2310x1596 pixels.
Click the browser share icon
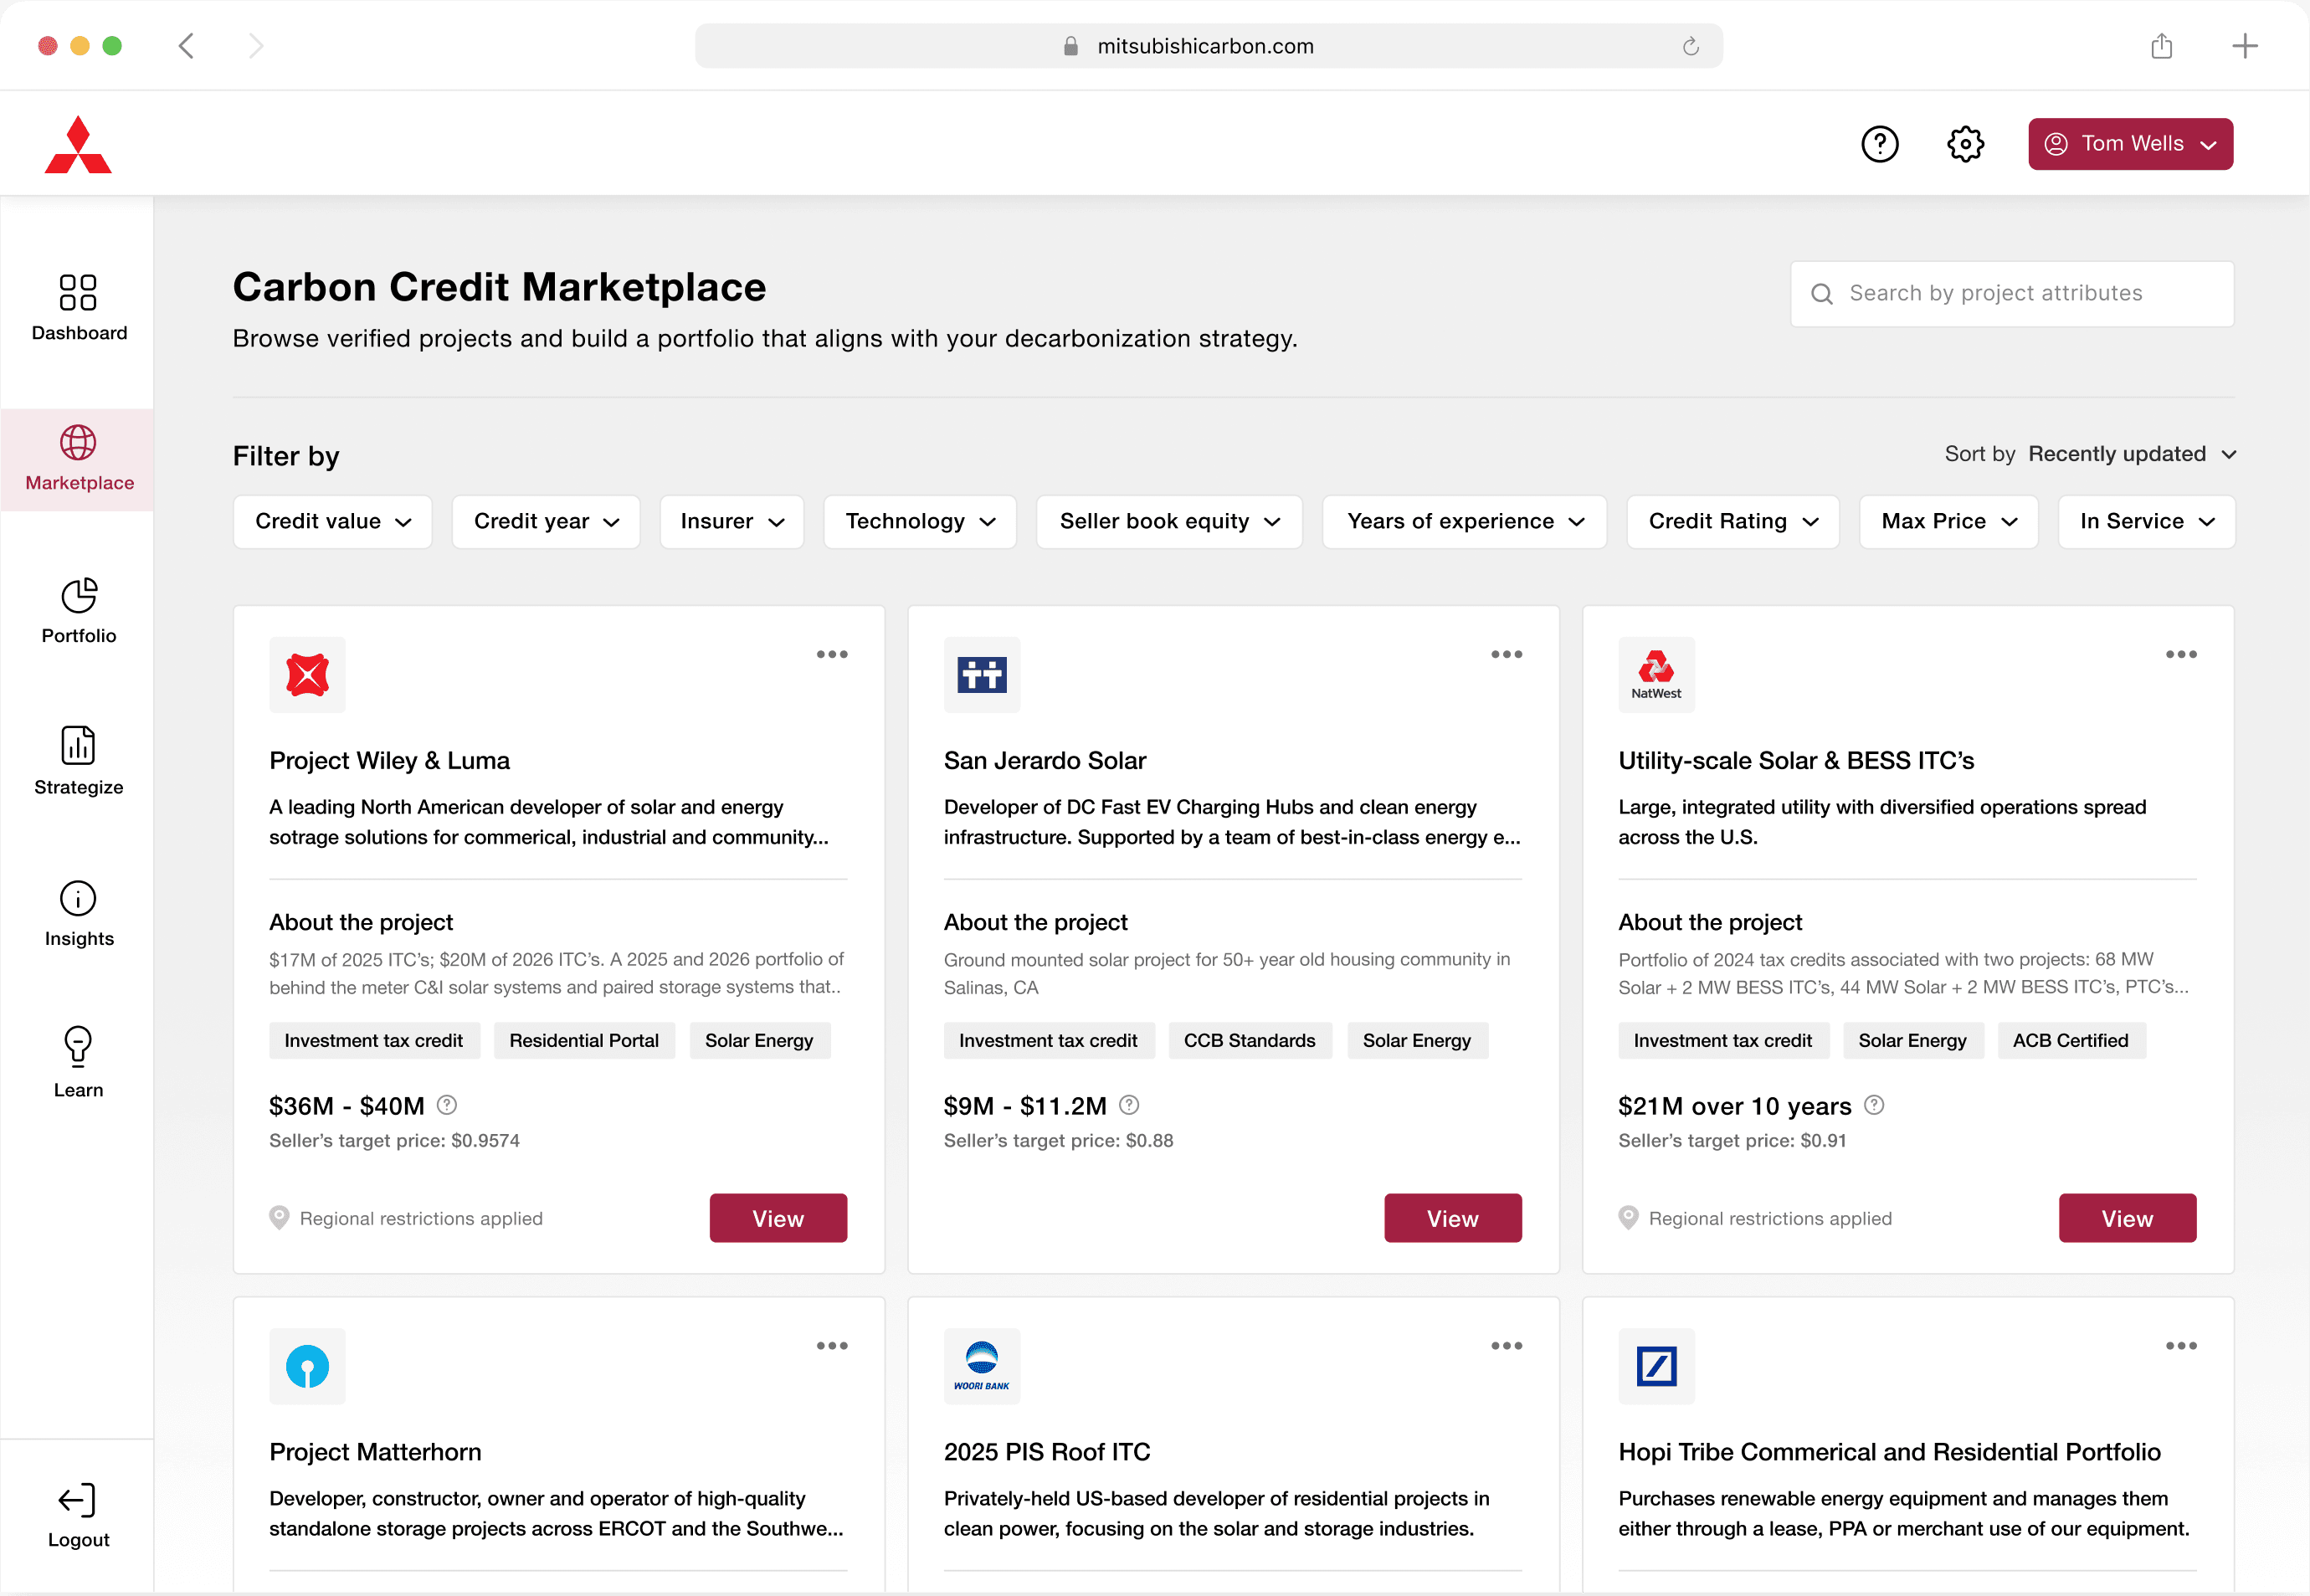[x=2161, y=46]
